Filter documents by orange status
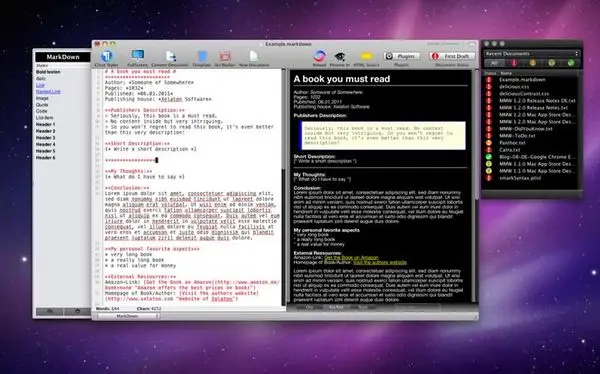Image resolution: width=600 pixels, height=374 pixels. (x=533, y=63)
